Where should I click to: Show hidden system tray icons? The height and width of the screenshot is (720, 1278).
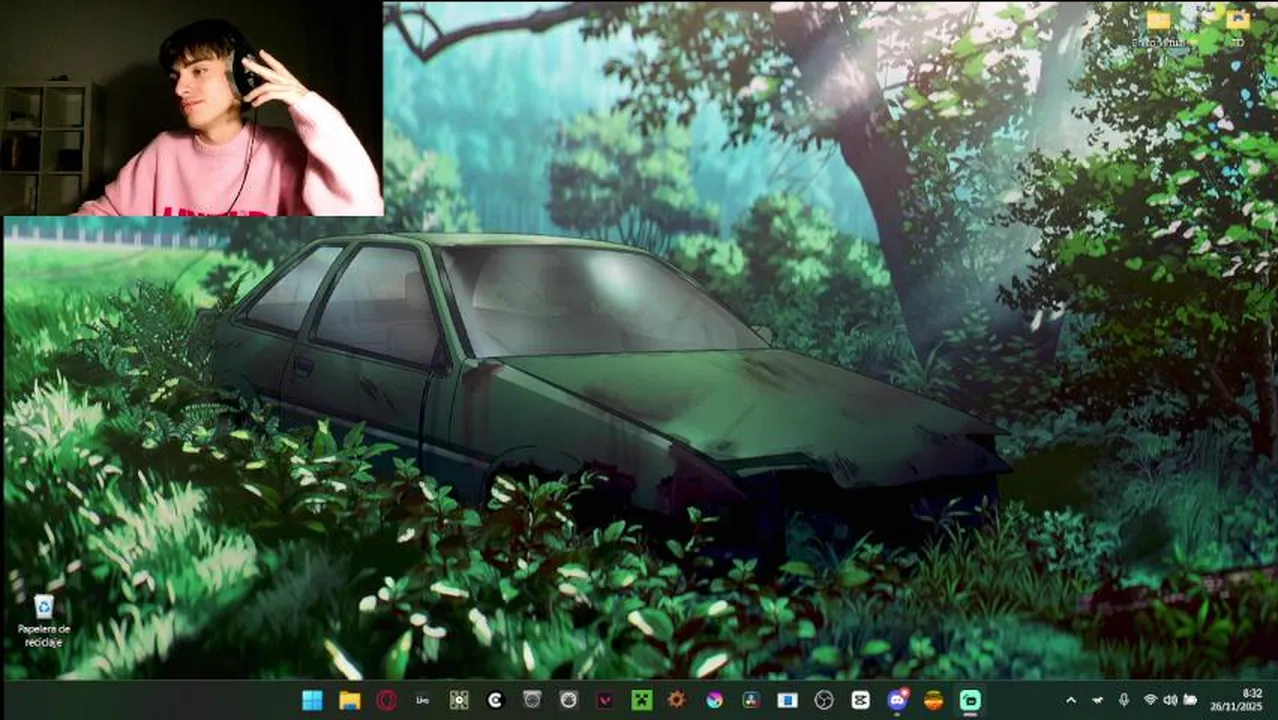point(1071,700)
